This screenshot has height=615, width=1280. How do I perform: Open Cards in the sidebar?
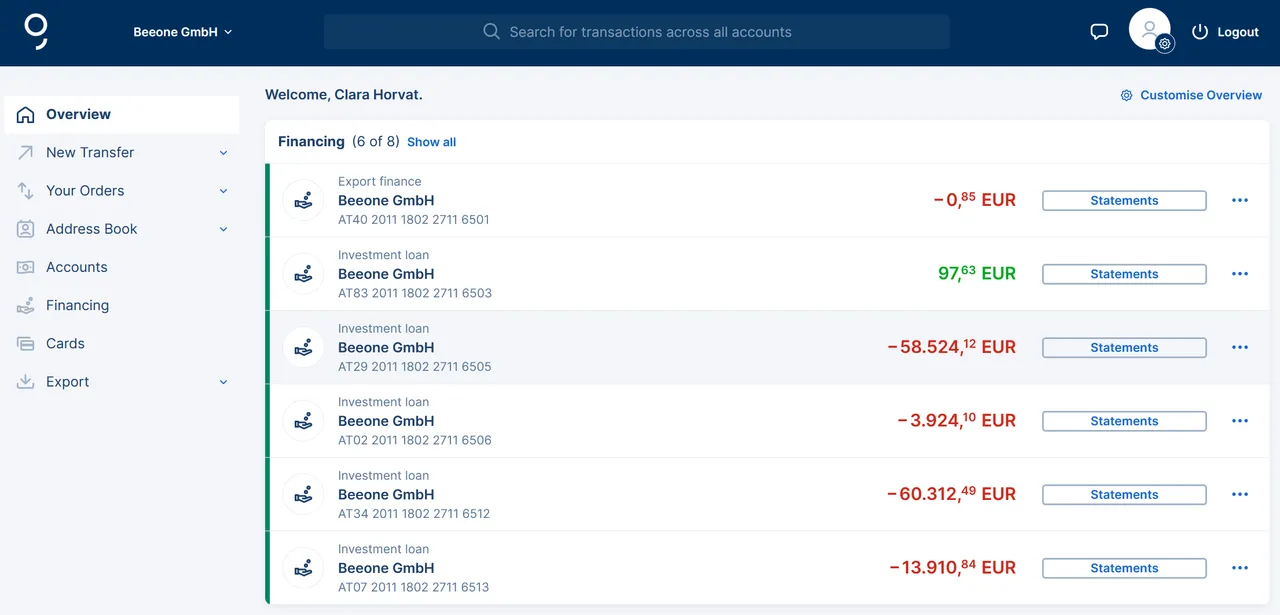click(x=122, y=344)
